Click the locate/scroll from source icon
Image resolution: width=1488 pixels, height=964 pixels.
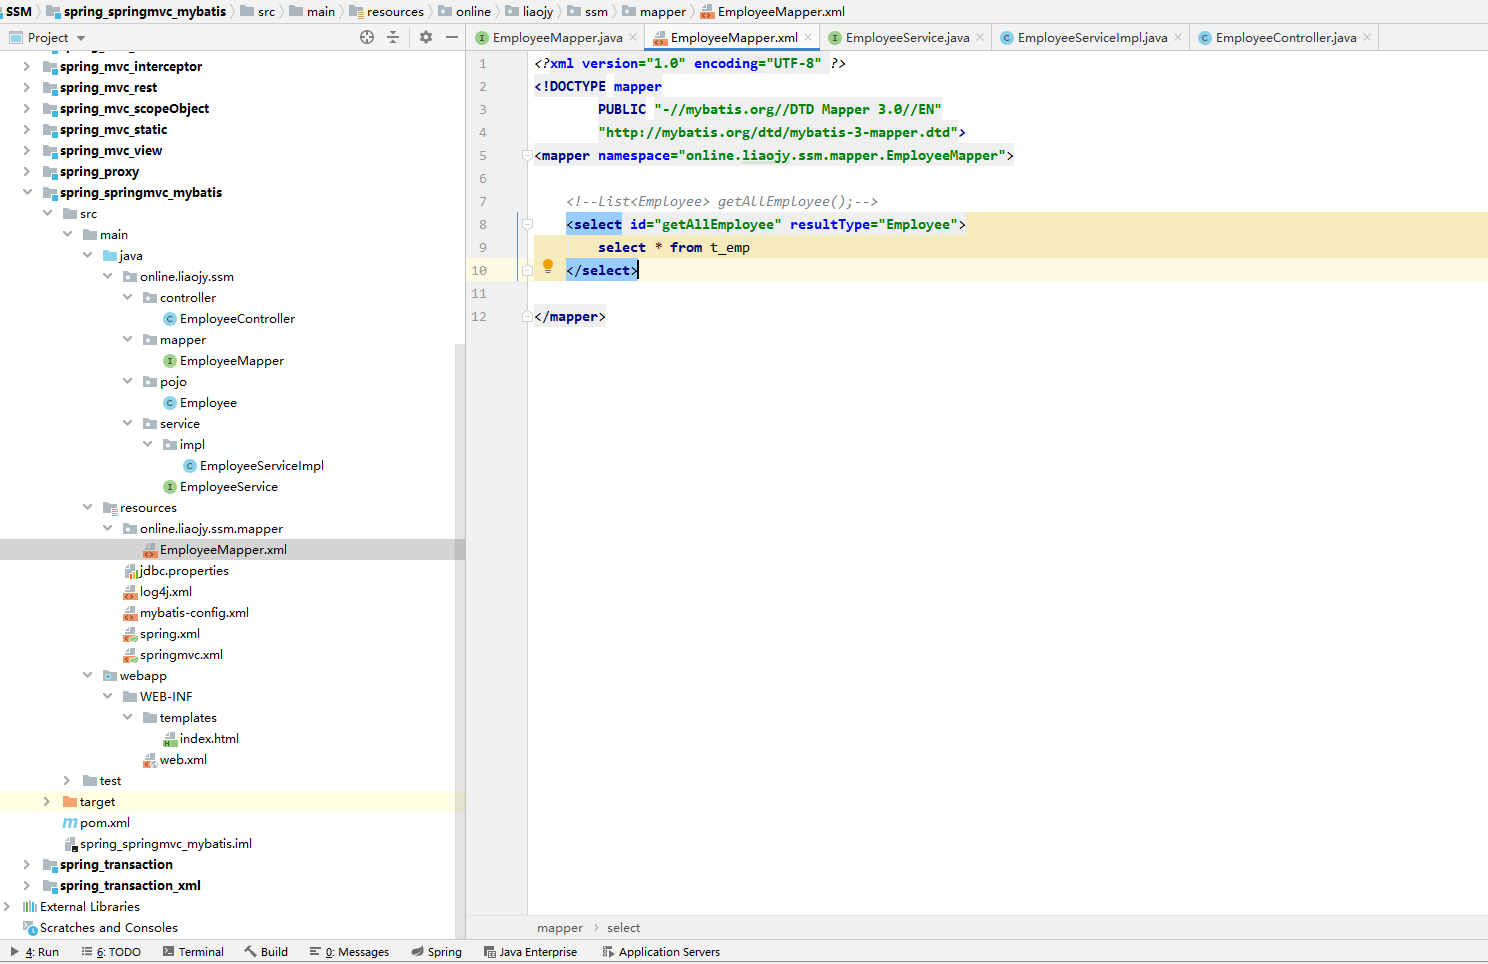[x=367, y=37]
